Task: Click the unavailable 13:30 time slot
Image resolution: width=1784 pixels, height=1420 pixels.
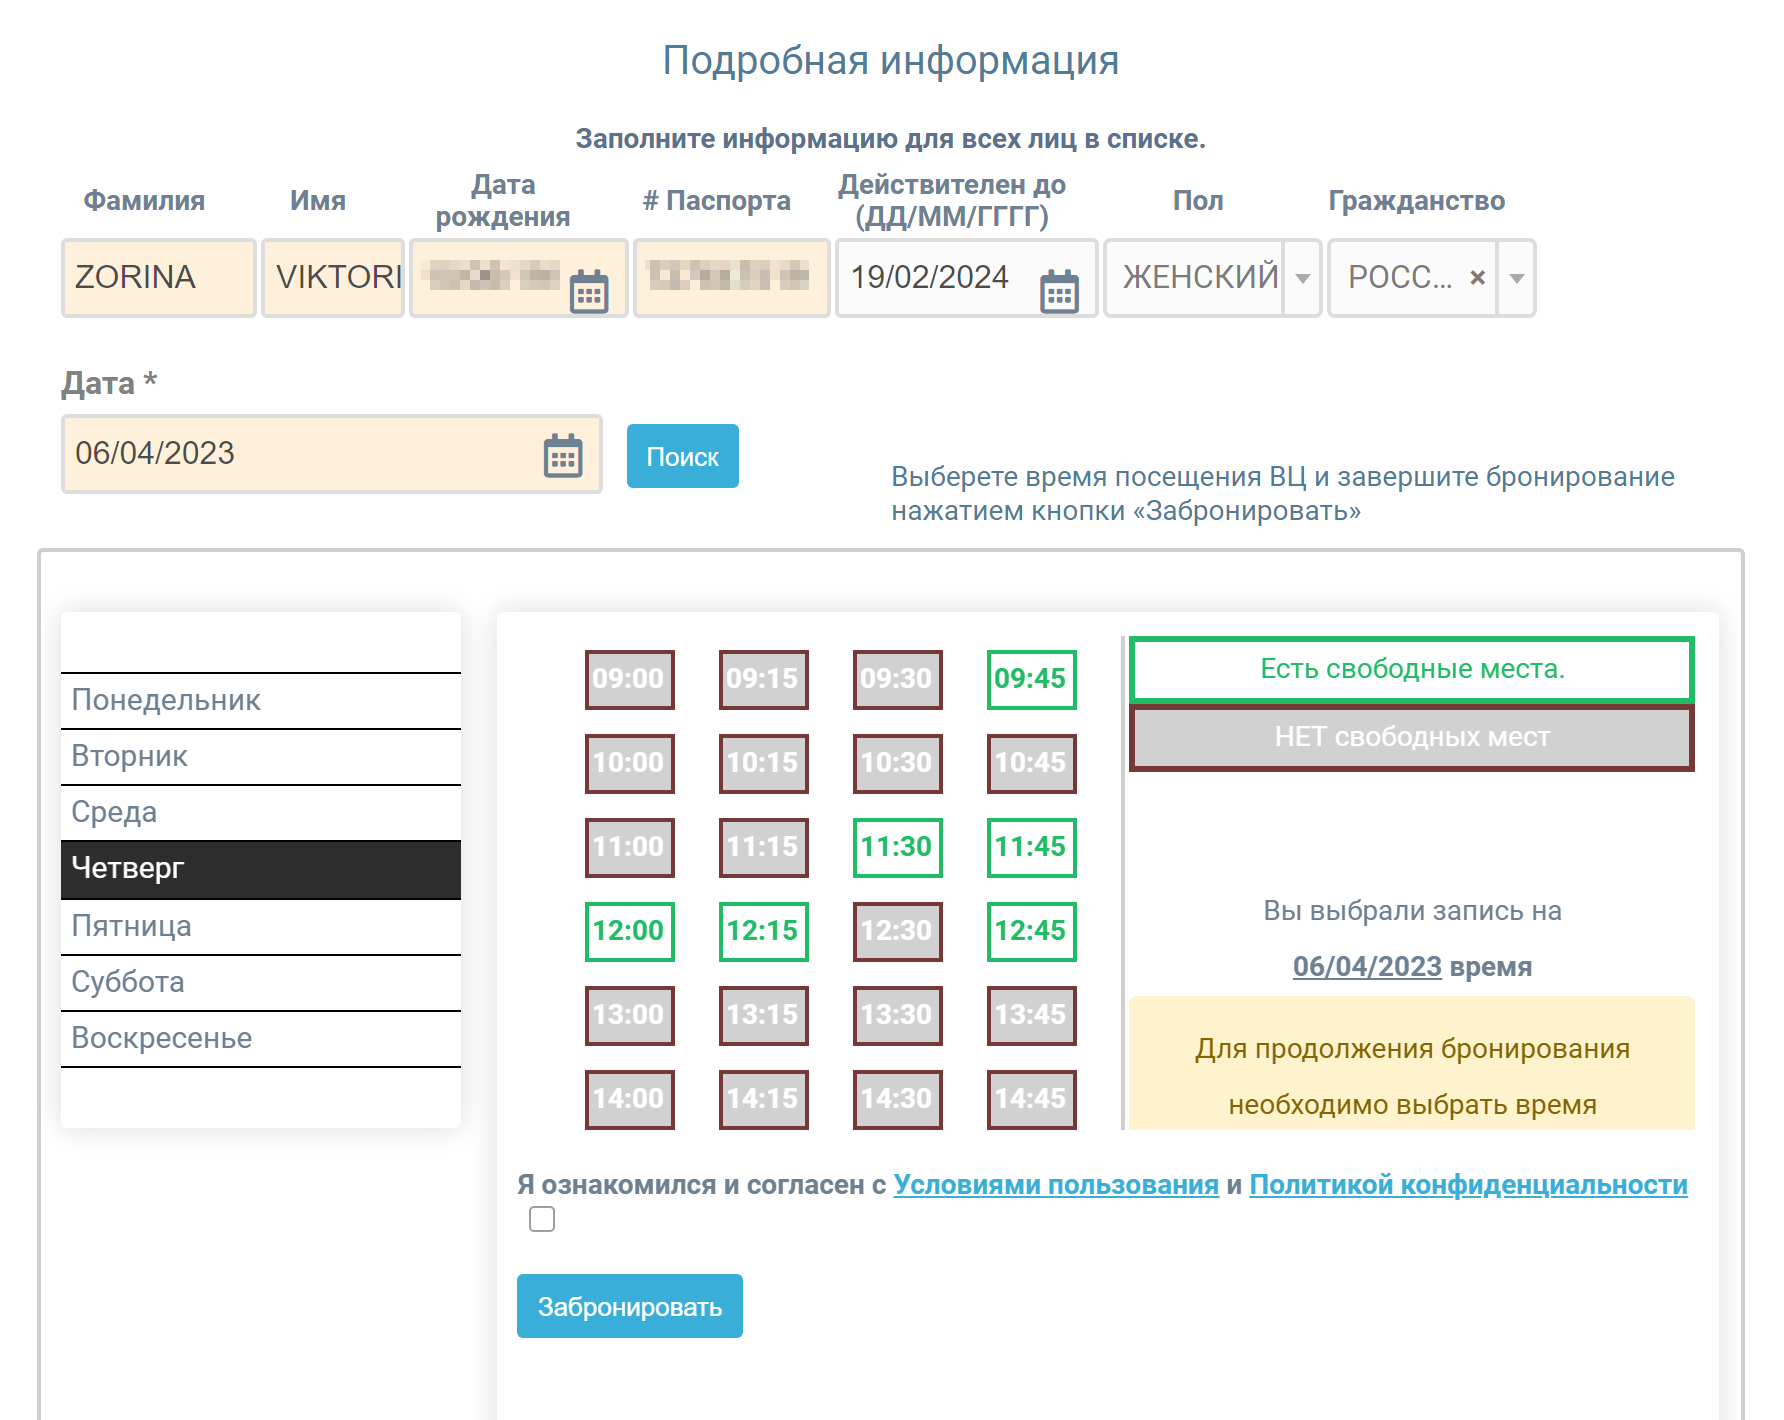Action: click(897, 1015)
